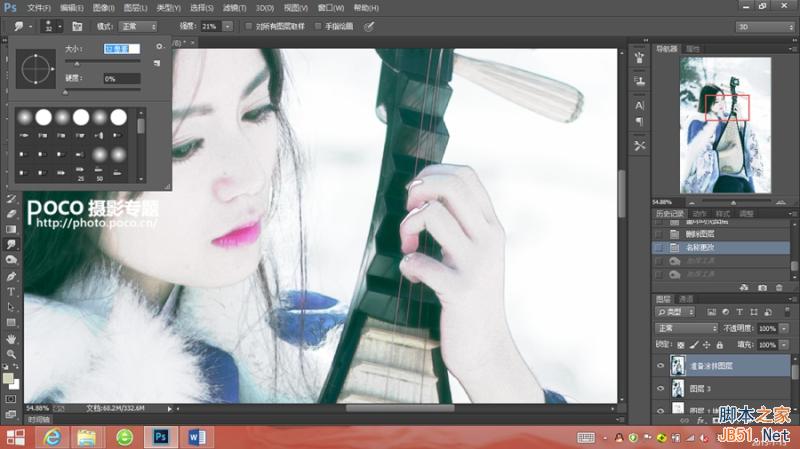This screenshot has height=449, width=800.
Task: Hide '图层 3' via its eye icon
Action: click(x=661, y=388)
